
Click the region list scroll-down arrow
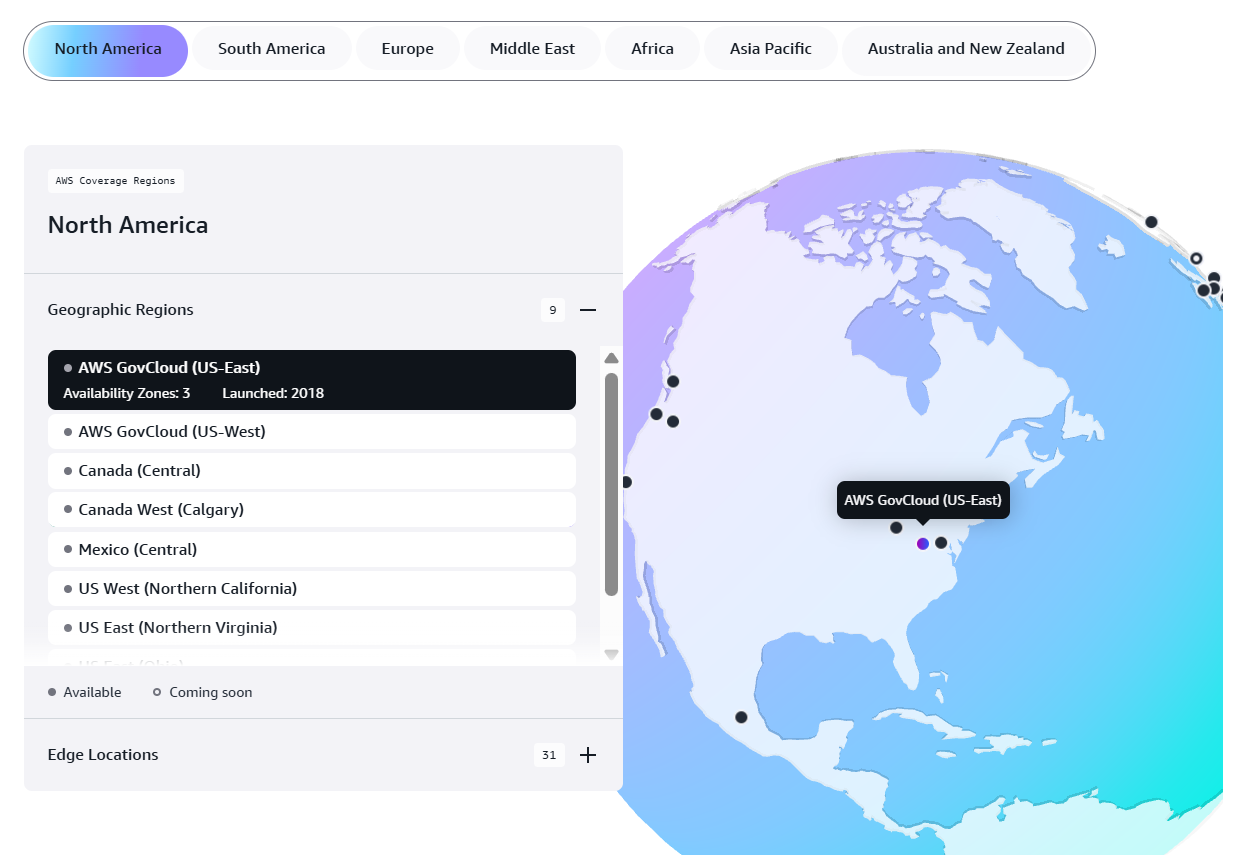pos(611,654)
